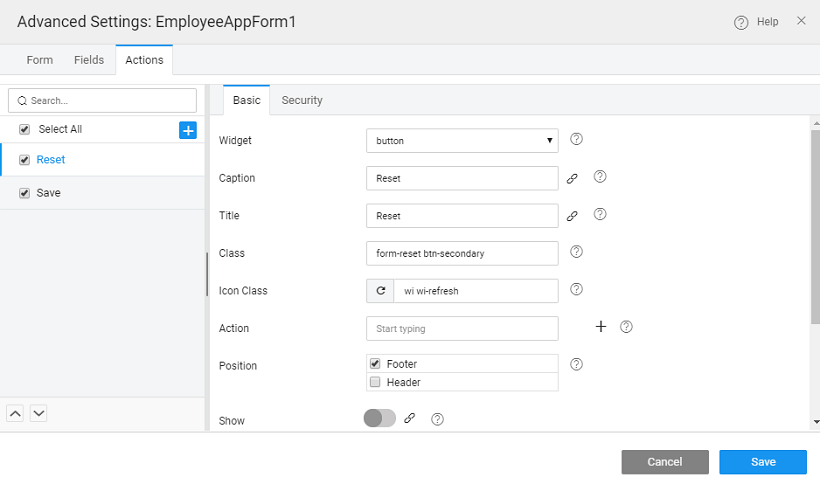Click the bind link icon next to Caption
This screenshot has width=820, height=491.
coord(573,178)
